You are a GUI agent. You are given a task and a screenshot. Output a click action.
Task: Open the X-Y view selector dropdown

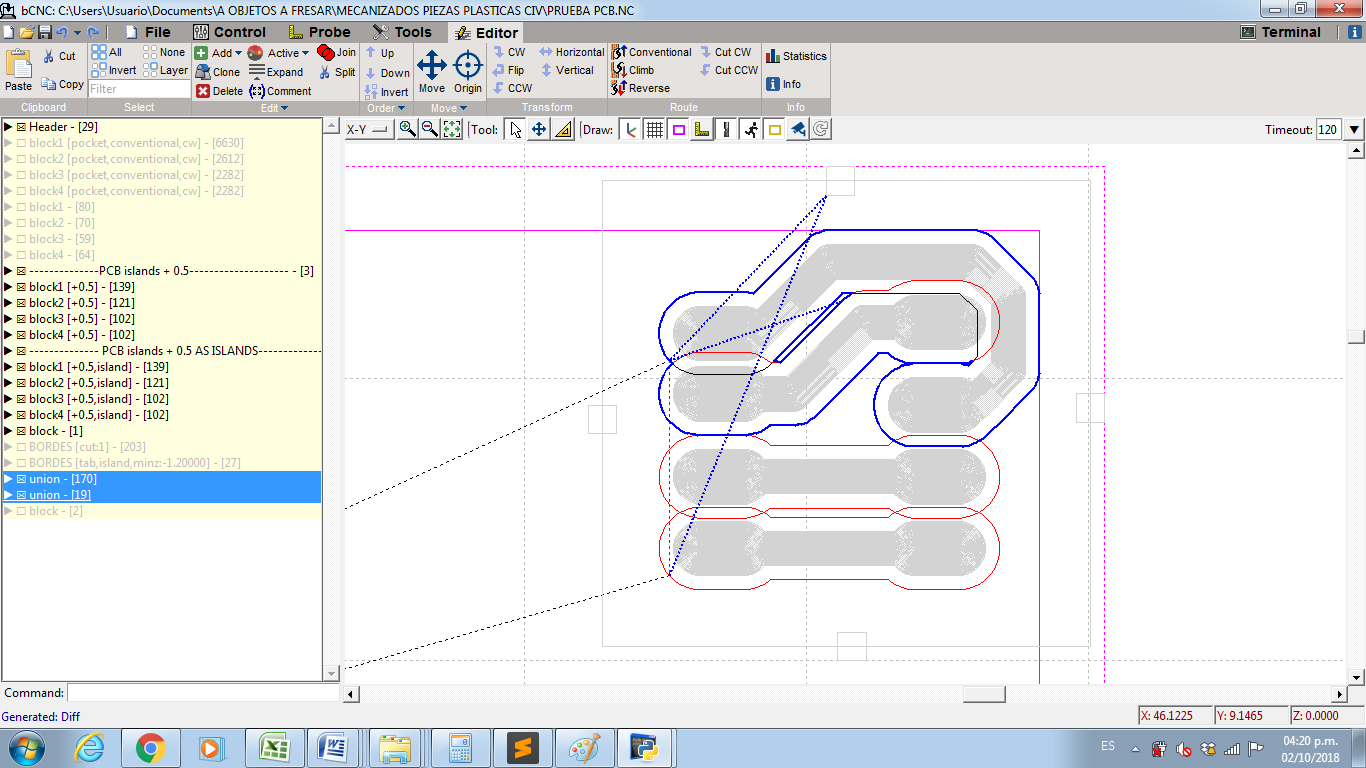(369, 129)
